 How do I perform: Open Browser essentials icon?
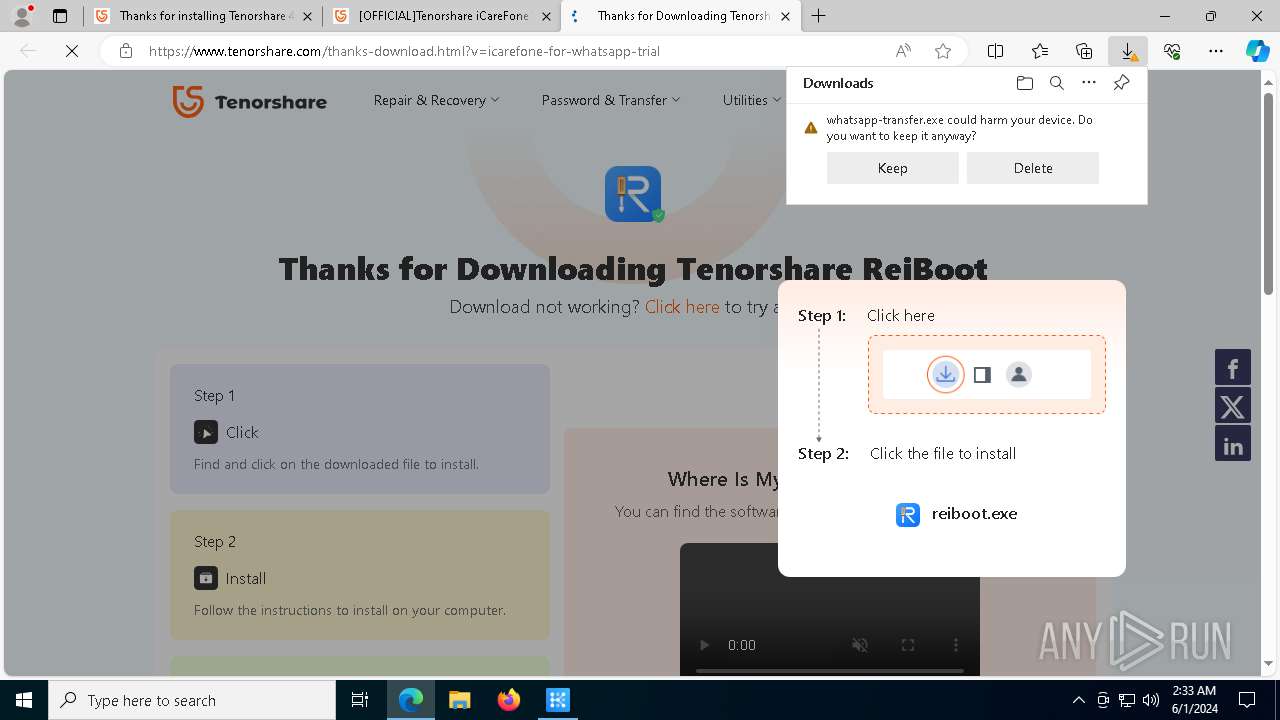click(1172, 51)
